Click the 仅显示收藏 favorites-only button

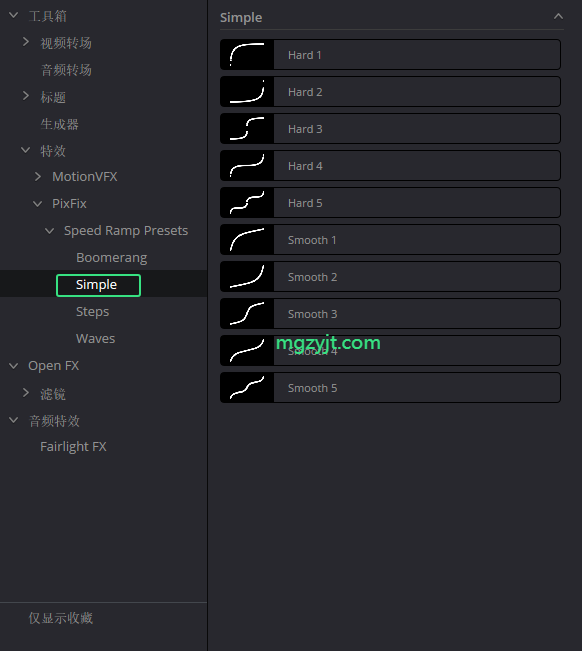pos(61,618)
